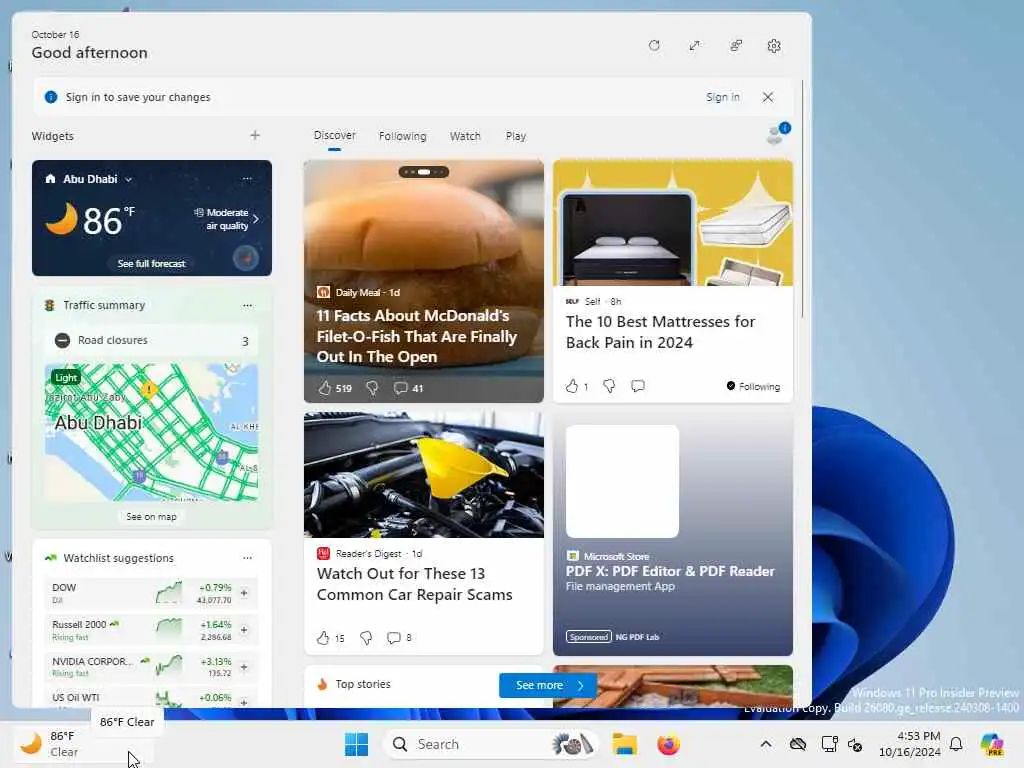
Task: Open the Play tab
Action: [x=515, y=136]
